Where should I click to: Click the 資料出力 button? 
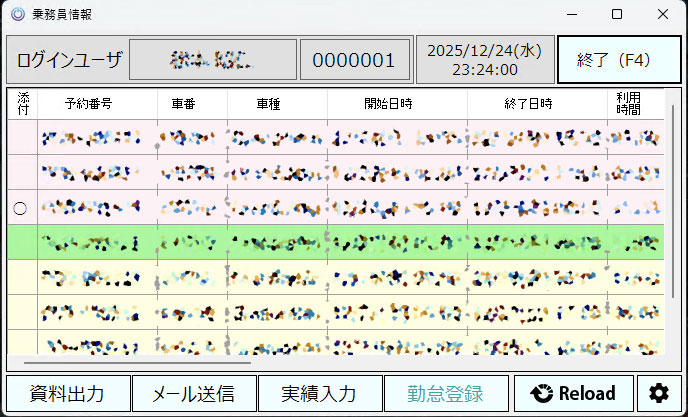coord(68,393)
